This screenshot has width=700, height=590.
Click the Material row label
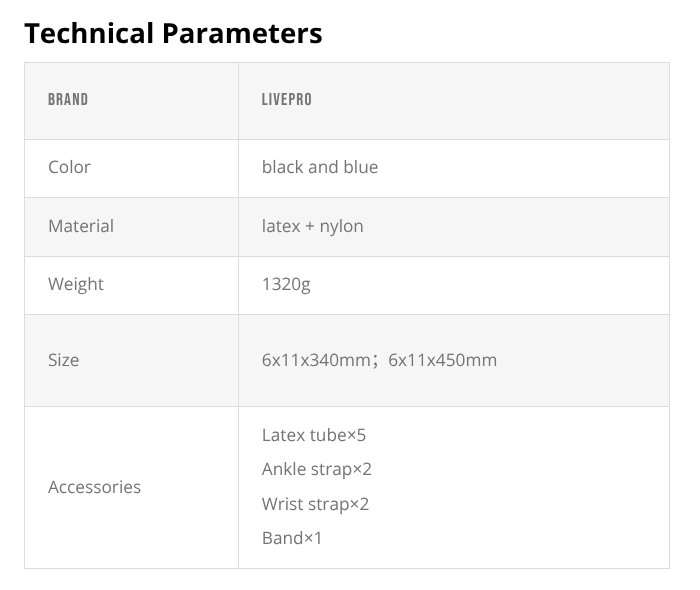click(80, 226)
